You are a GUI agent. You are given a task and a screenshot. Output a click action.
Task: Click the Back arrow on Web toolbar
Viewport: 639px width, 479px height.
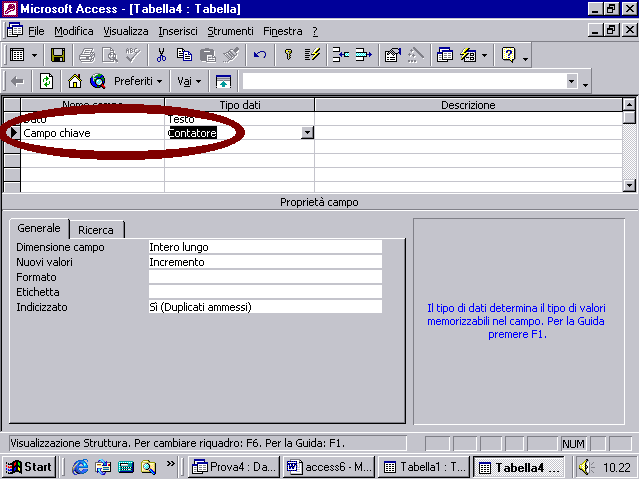pyautogui.click(x=17, y=81)
